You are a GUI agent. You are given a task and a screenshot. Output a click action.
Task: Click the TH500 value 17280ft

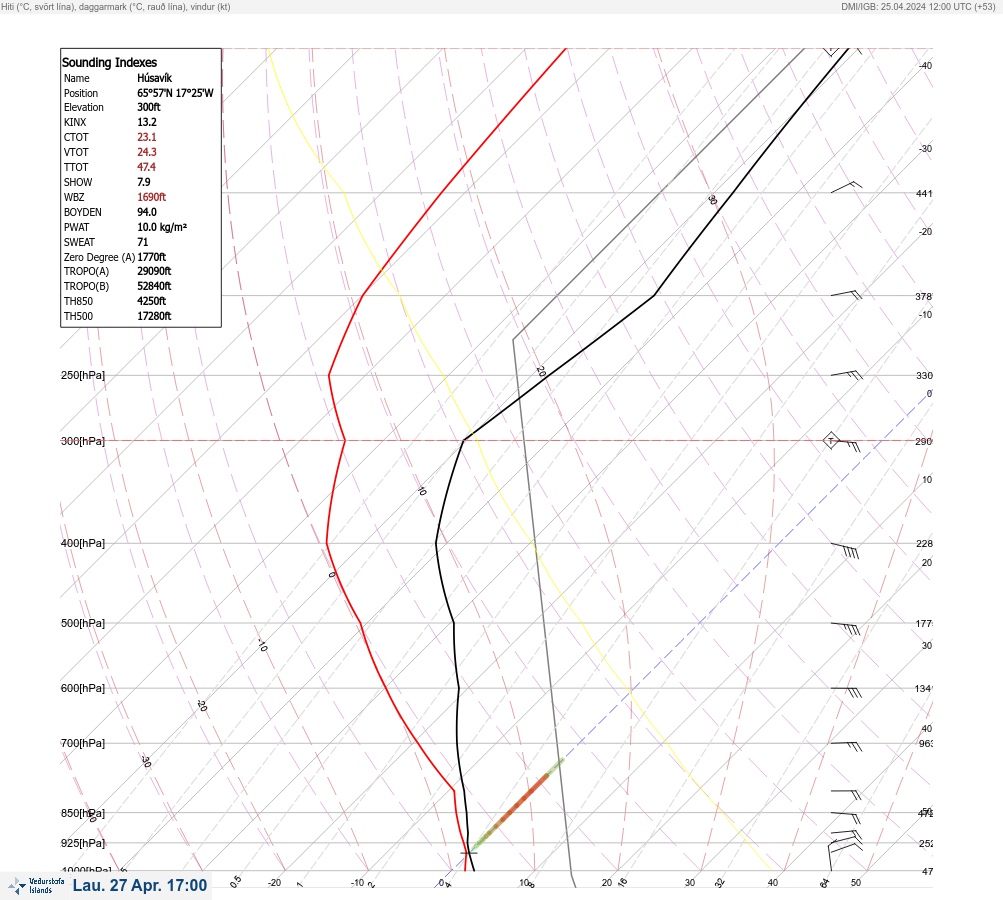coord(154,316)
